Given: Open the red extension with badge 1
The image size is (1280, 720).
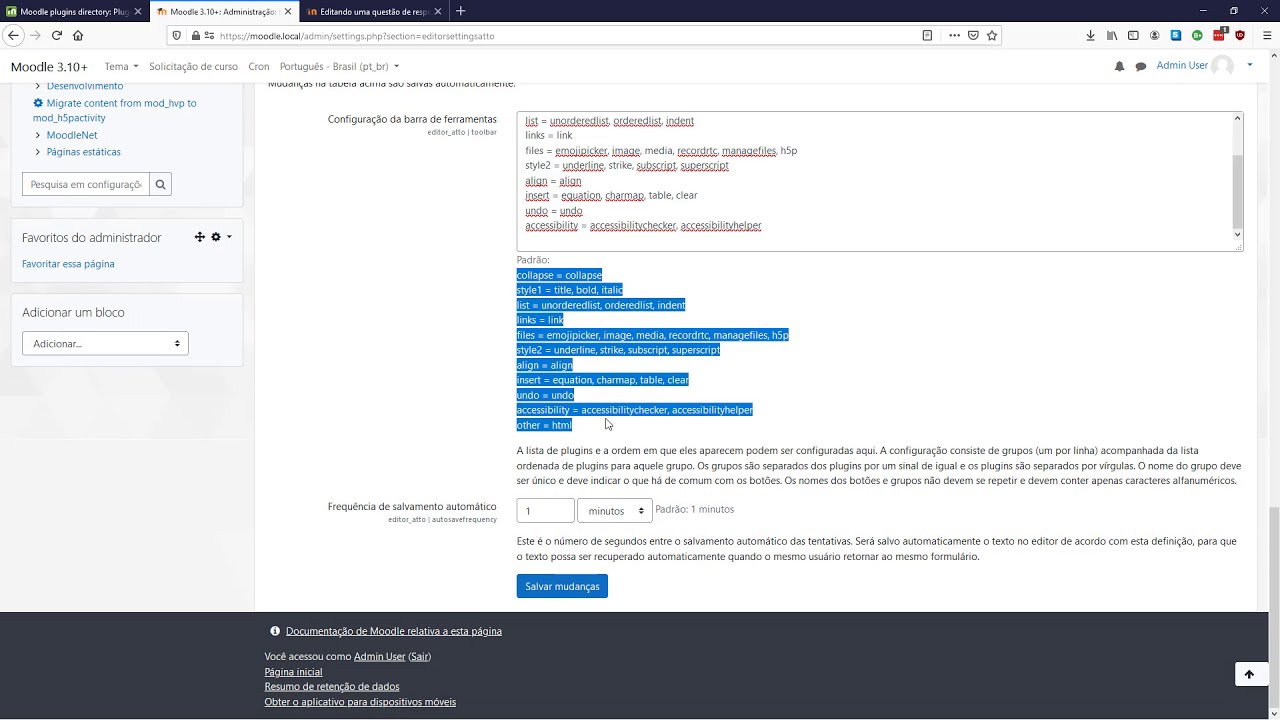Looking at the screenshot, I should [x=1219, y=35].
